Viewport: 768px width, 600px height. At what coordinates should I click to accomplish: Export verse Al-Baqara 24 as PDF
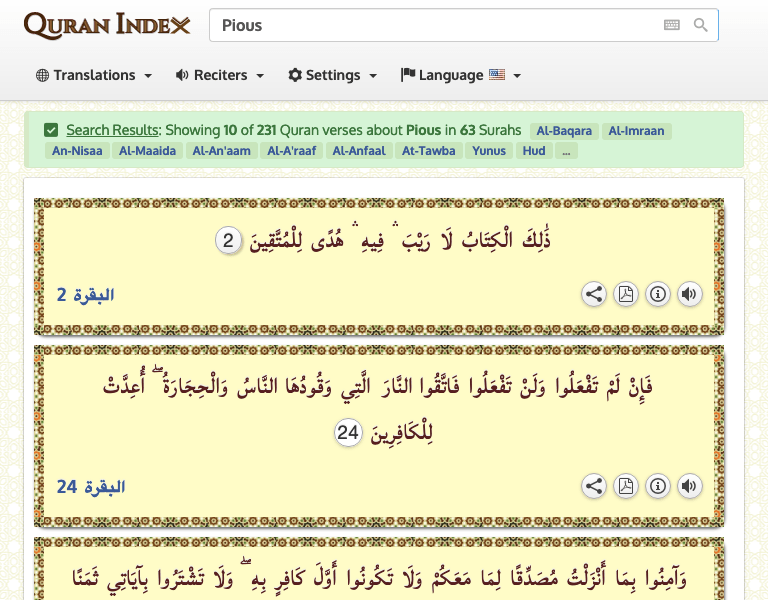[x=626, y=486]
